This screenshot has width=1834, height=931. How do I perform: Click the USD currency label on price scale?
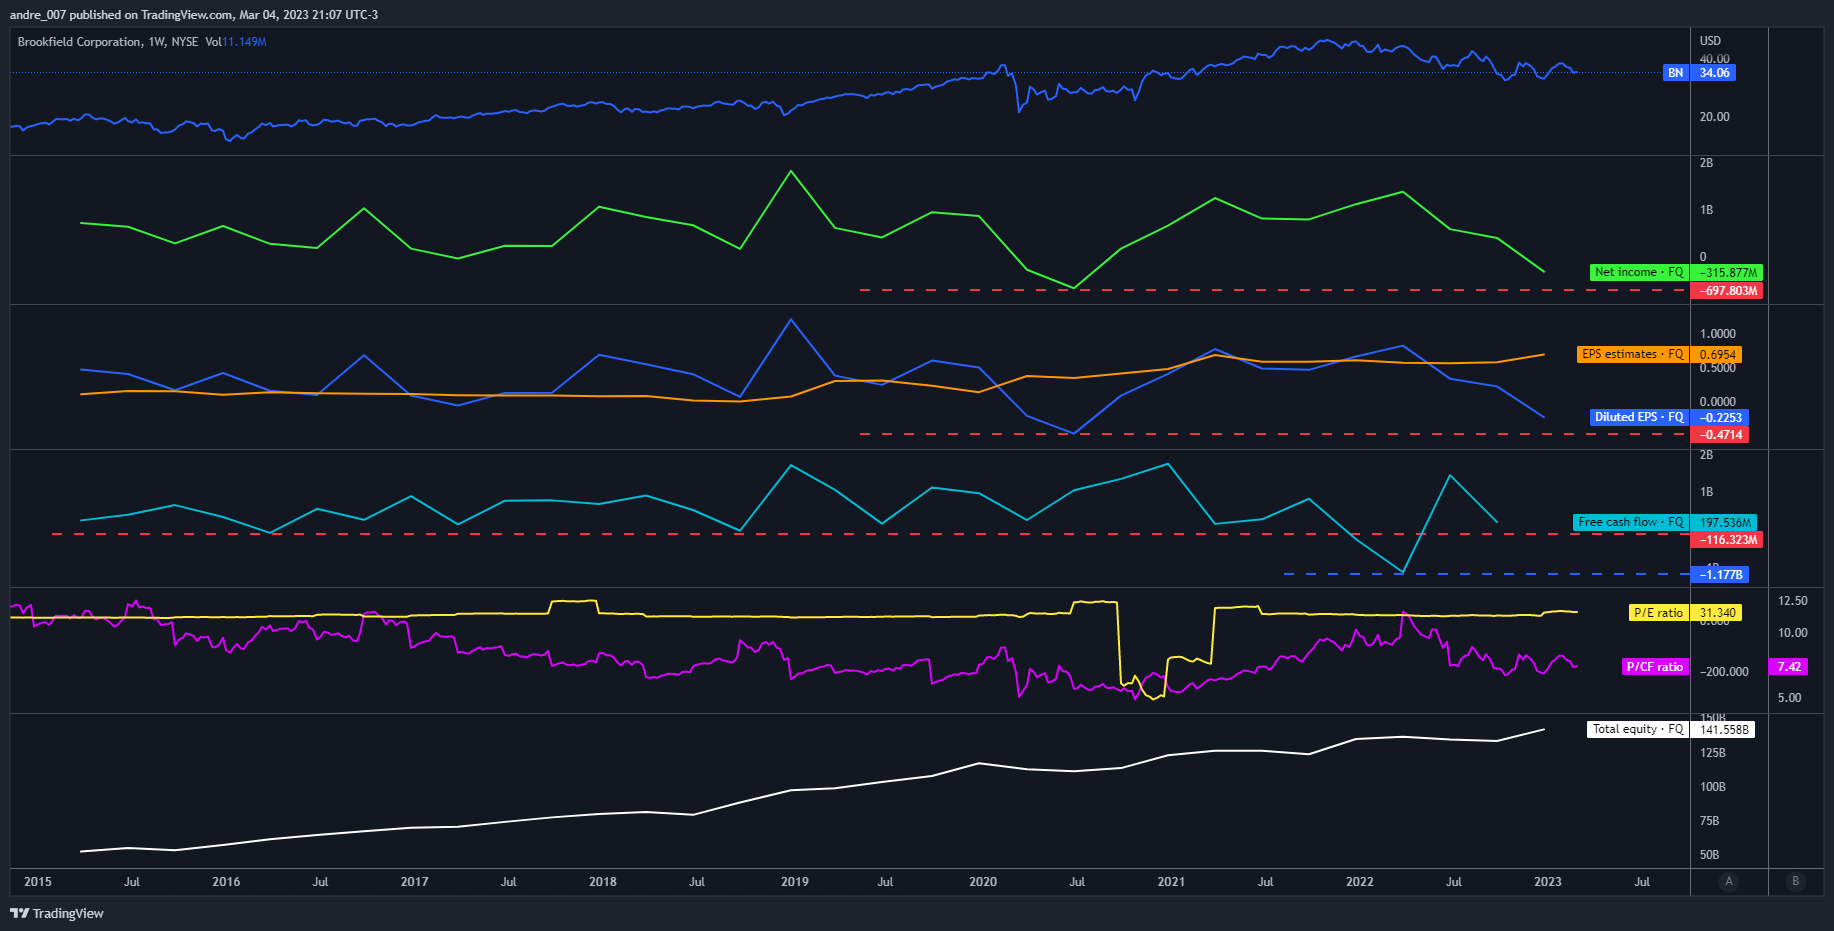(1710, 41)
